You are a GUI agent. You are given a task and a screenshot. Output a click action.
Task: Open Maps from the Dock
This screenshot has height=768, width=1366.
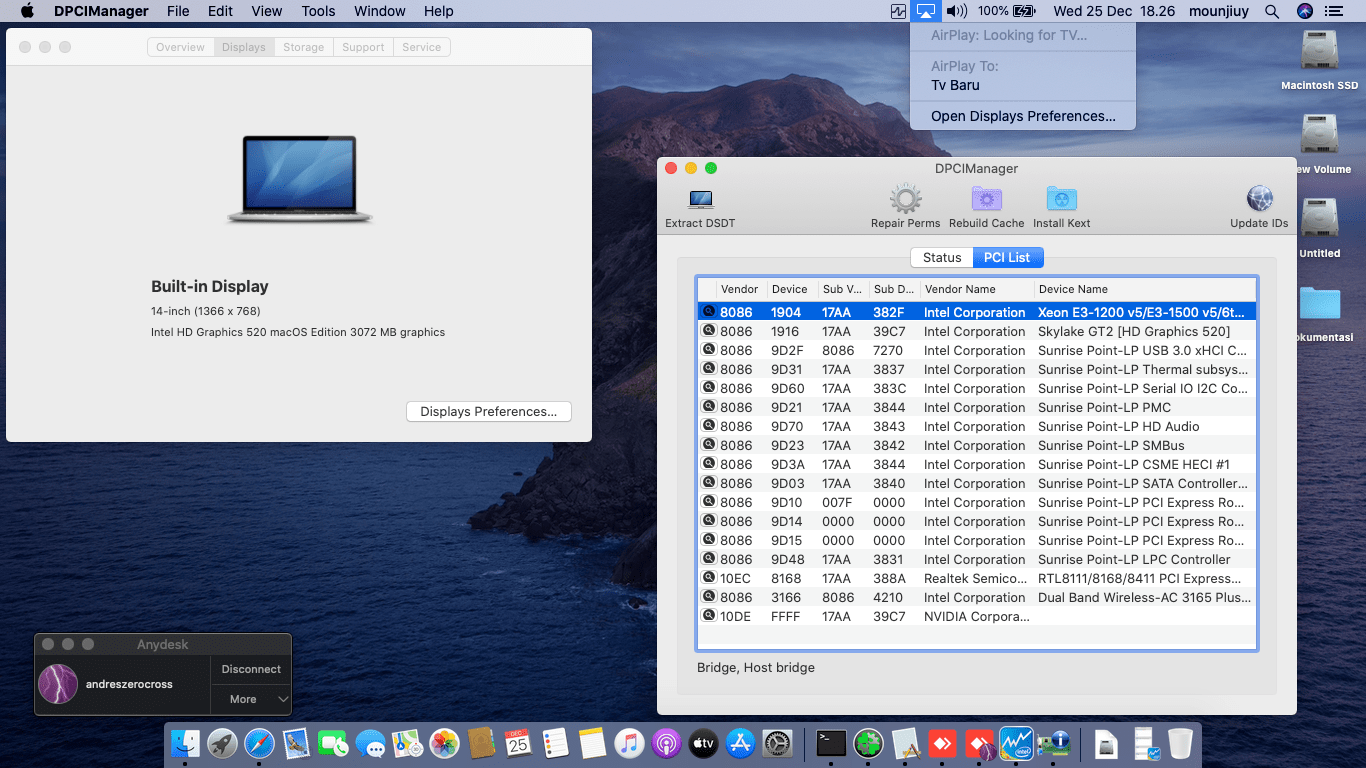click(407, 743)
